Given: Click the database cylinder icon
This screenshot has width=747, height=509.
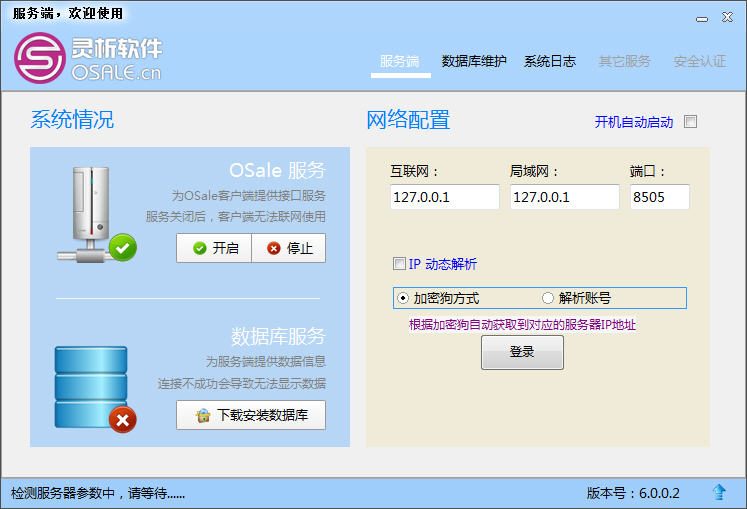Looking at the screenshot, I should [91, 387].
